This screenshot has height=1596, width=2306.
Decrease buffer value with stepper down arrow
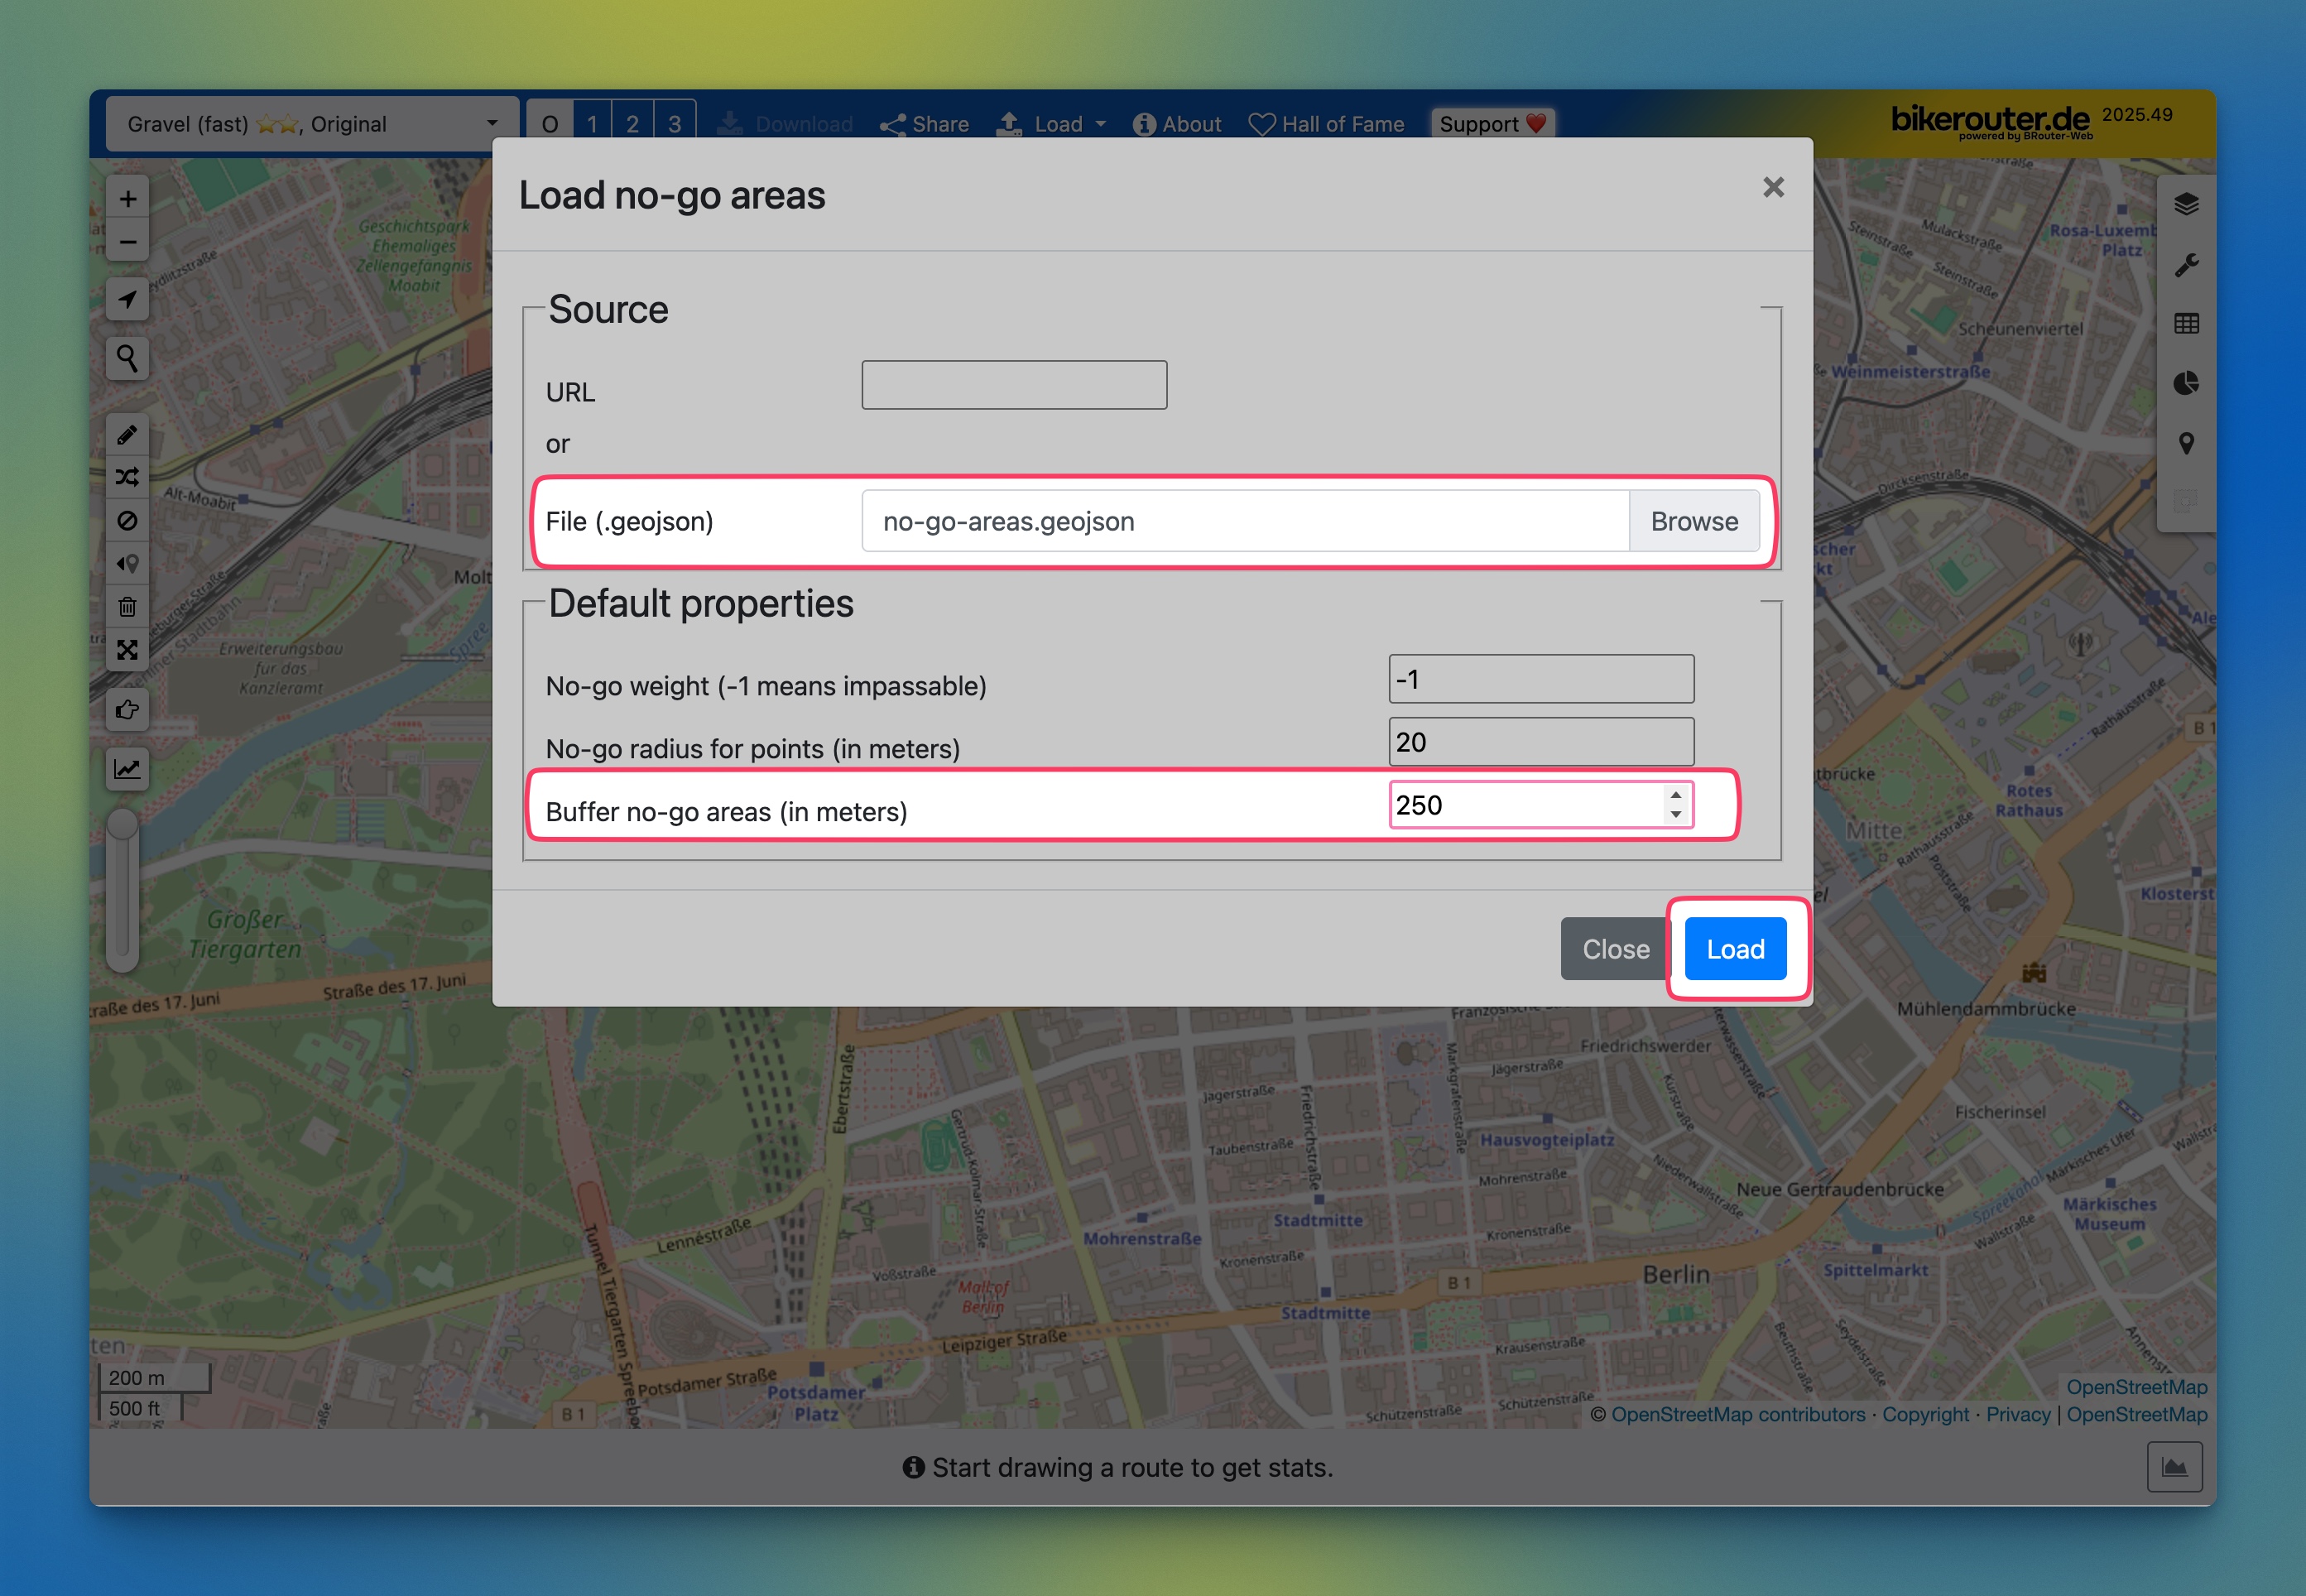coord(1676,814)
